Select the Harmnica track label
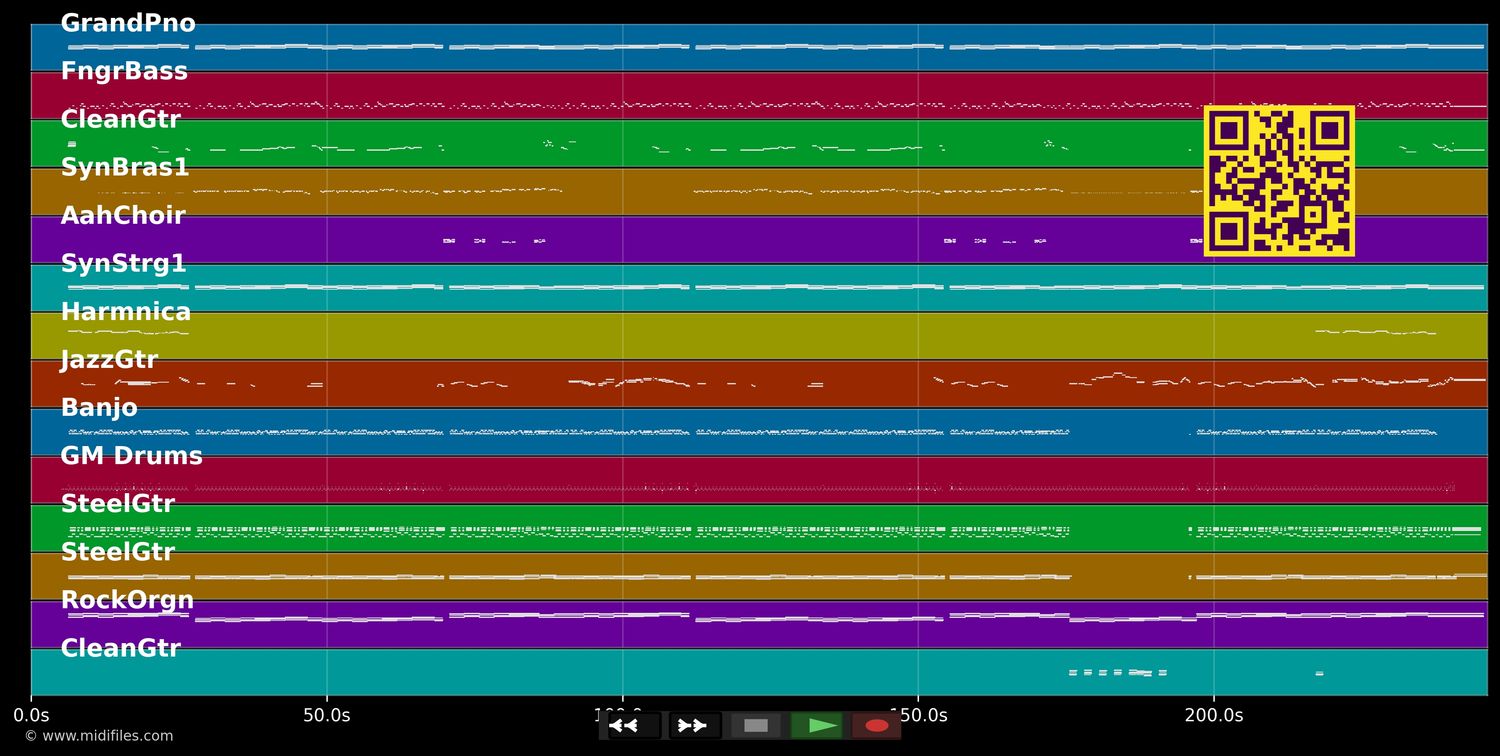 click(x=126, y=311)
